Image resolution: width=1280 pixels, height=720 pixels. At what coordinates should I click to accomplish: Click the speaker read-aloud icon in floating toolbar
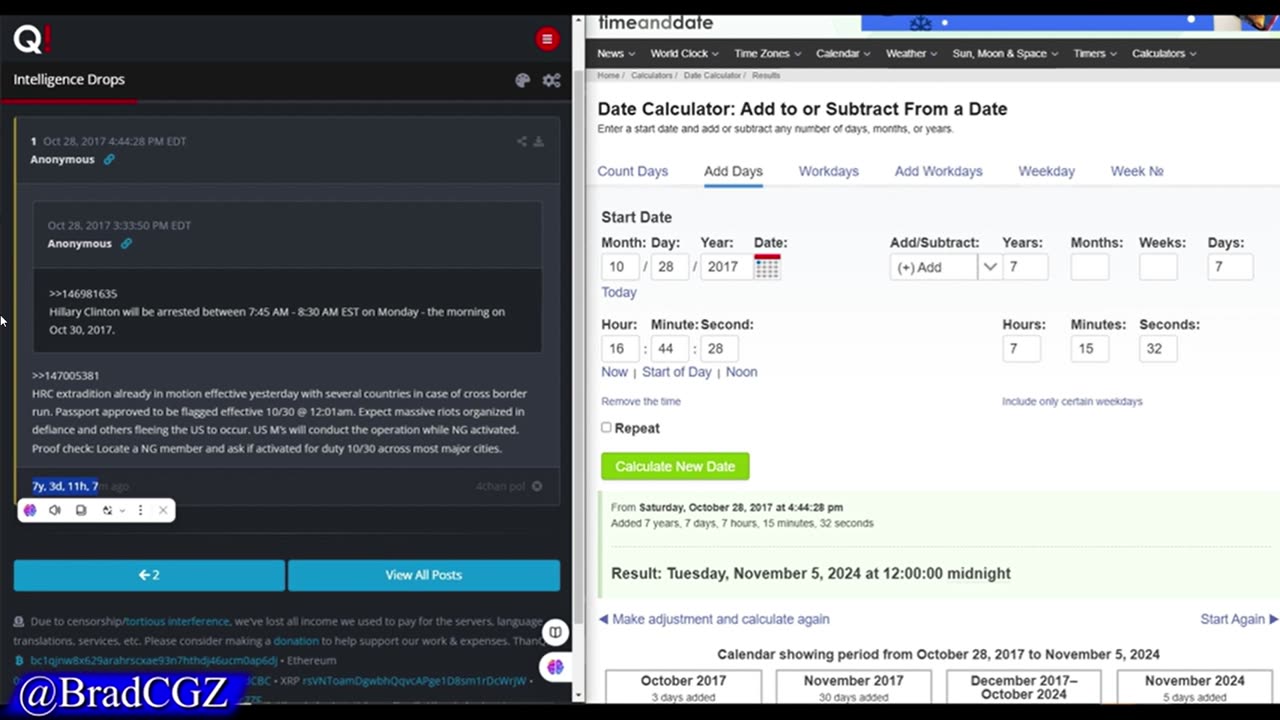55,510
